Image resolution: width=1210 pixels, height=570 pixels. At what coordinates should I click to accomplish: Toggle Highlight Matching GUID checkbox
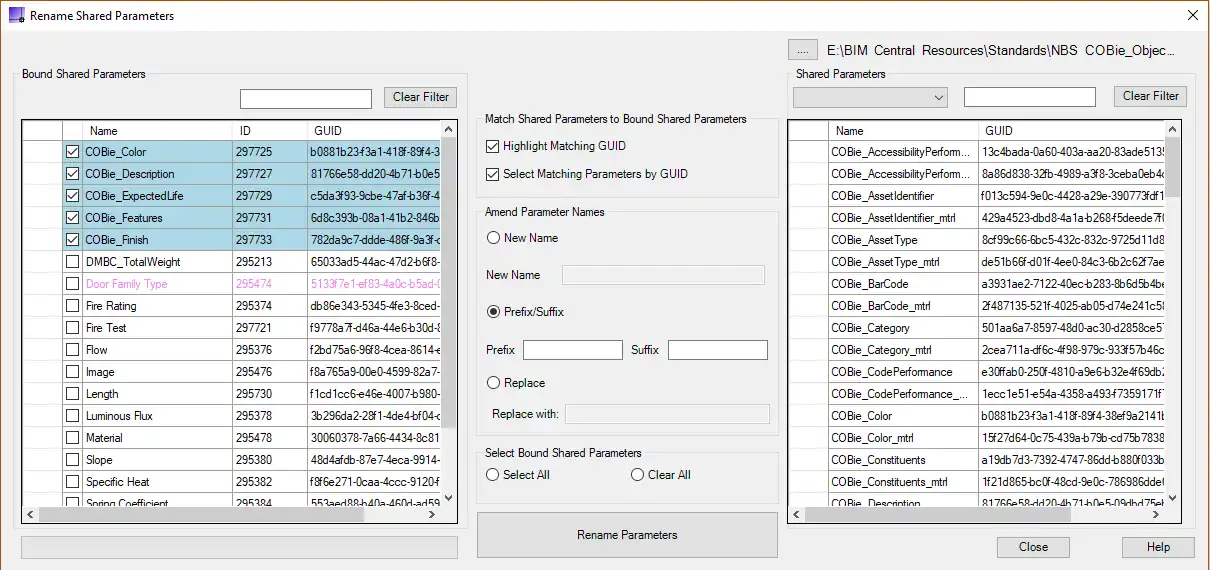click(x=492, y=146)
